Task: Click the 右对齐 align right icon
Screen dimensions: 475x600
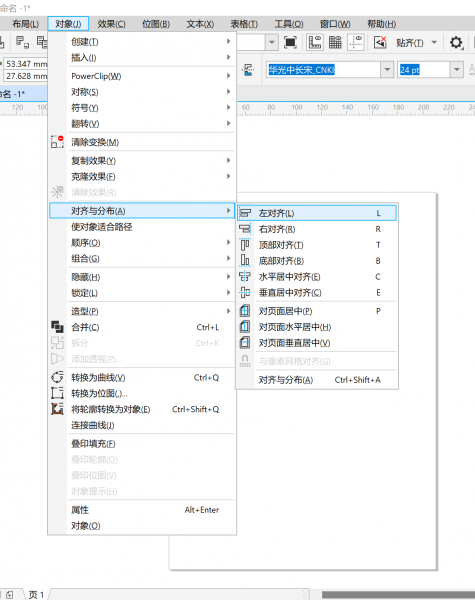Action: click(245, 229)
